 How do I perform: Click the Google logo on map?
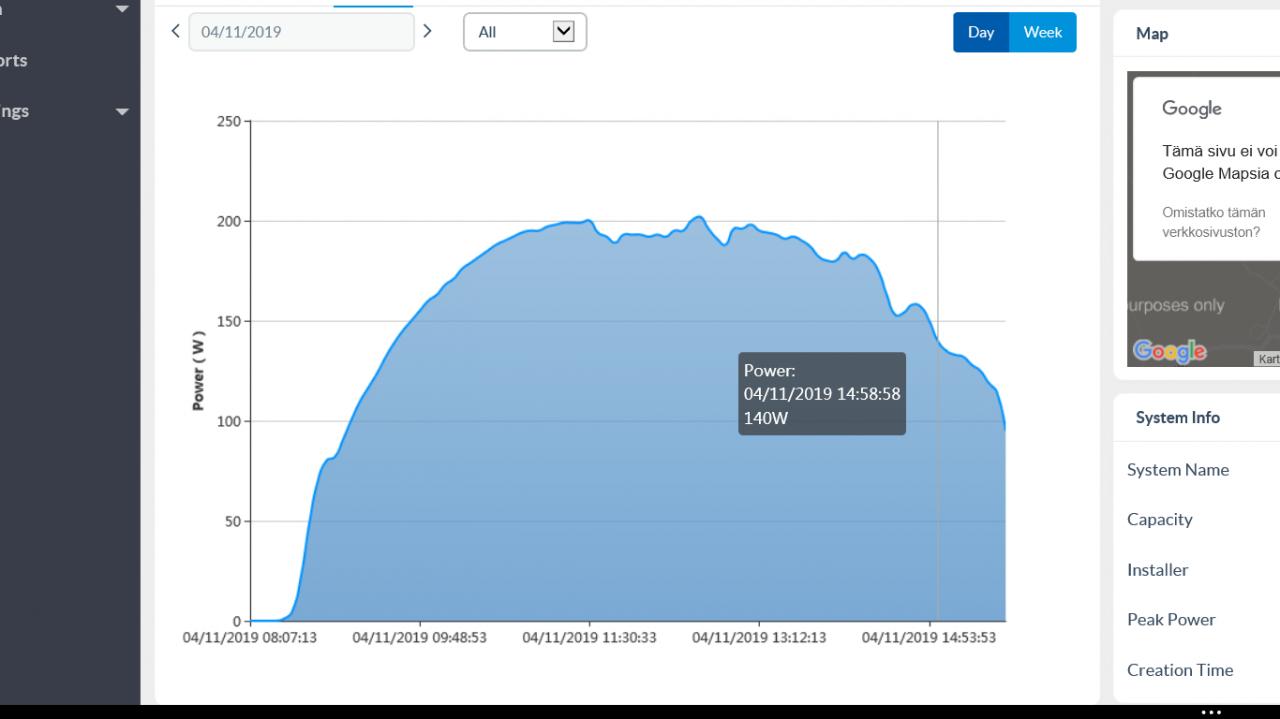[1169, 351]
